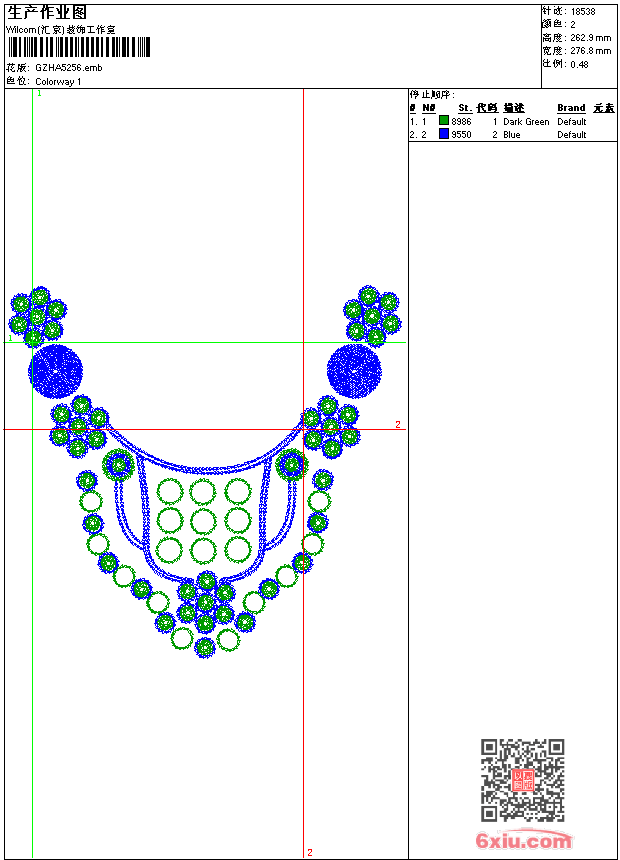The height and width of the screenshot is (860, 620).
Task: Click the barcode under the studio name
Action: [79, 47]
